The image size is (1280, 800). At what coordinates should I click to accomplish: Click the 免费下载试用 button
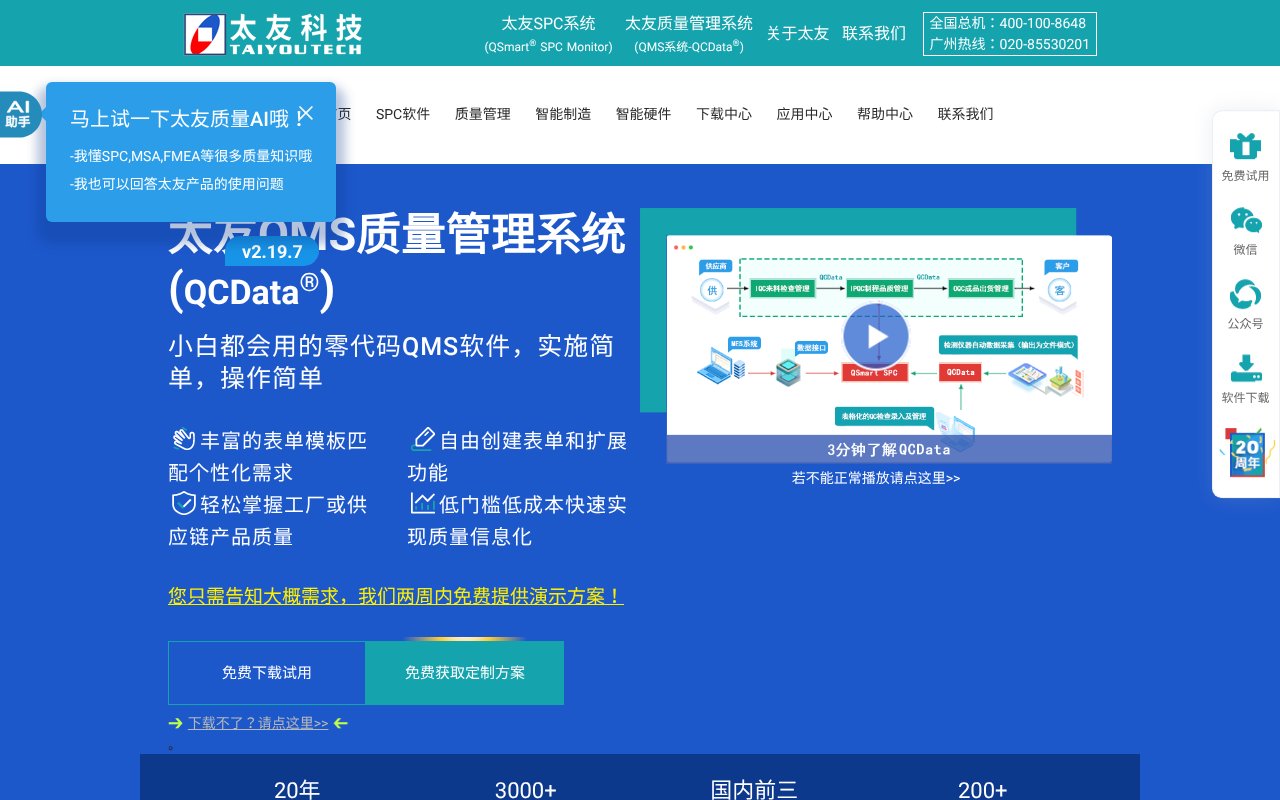(266, 672)
